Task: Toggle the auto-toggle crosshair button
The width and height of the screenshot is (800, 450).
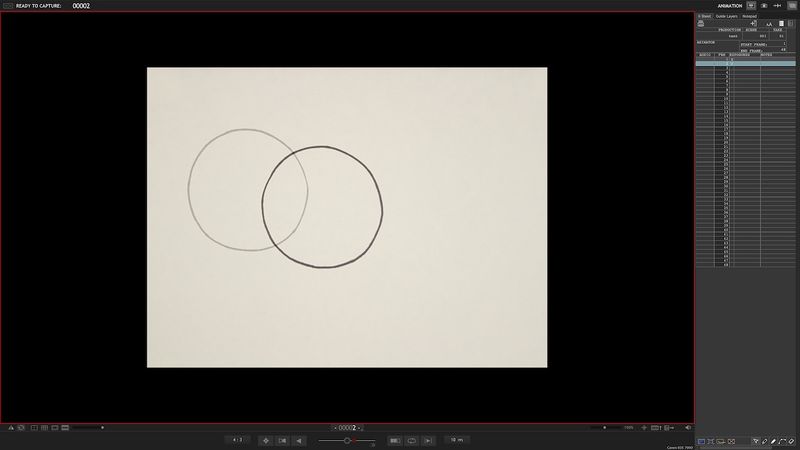Action: coord(266,440)
